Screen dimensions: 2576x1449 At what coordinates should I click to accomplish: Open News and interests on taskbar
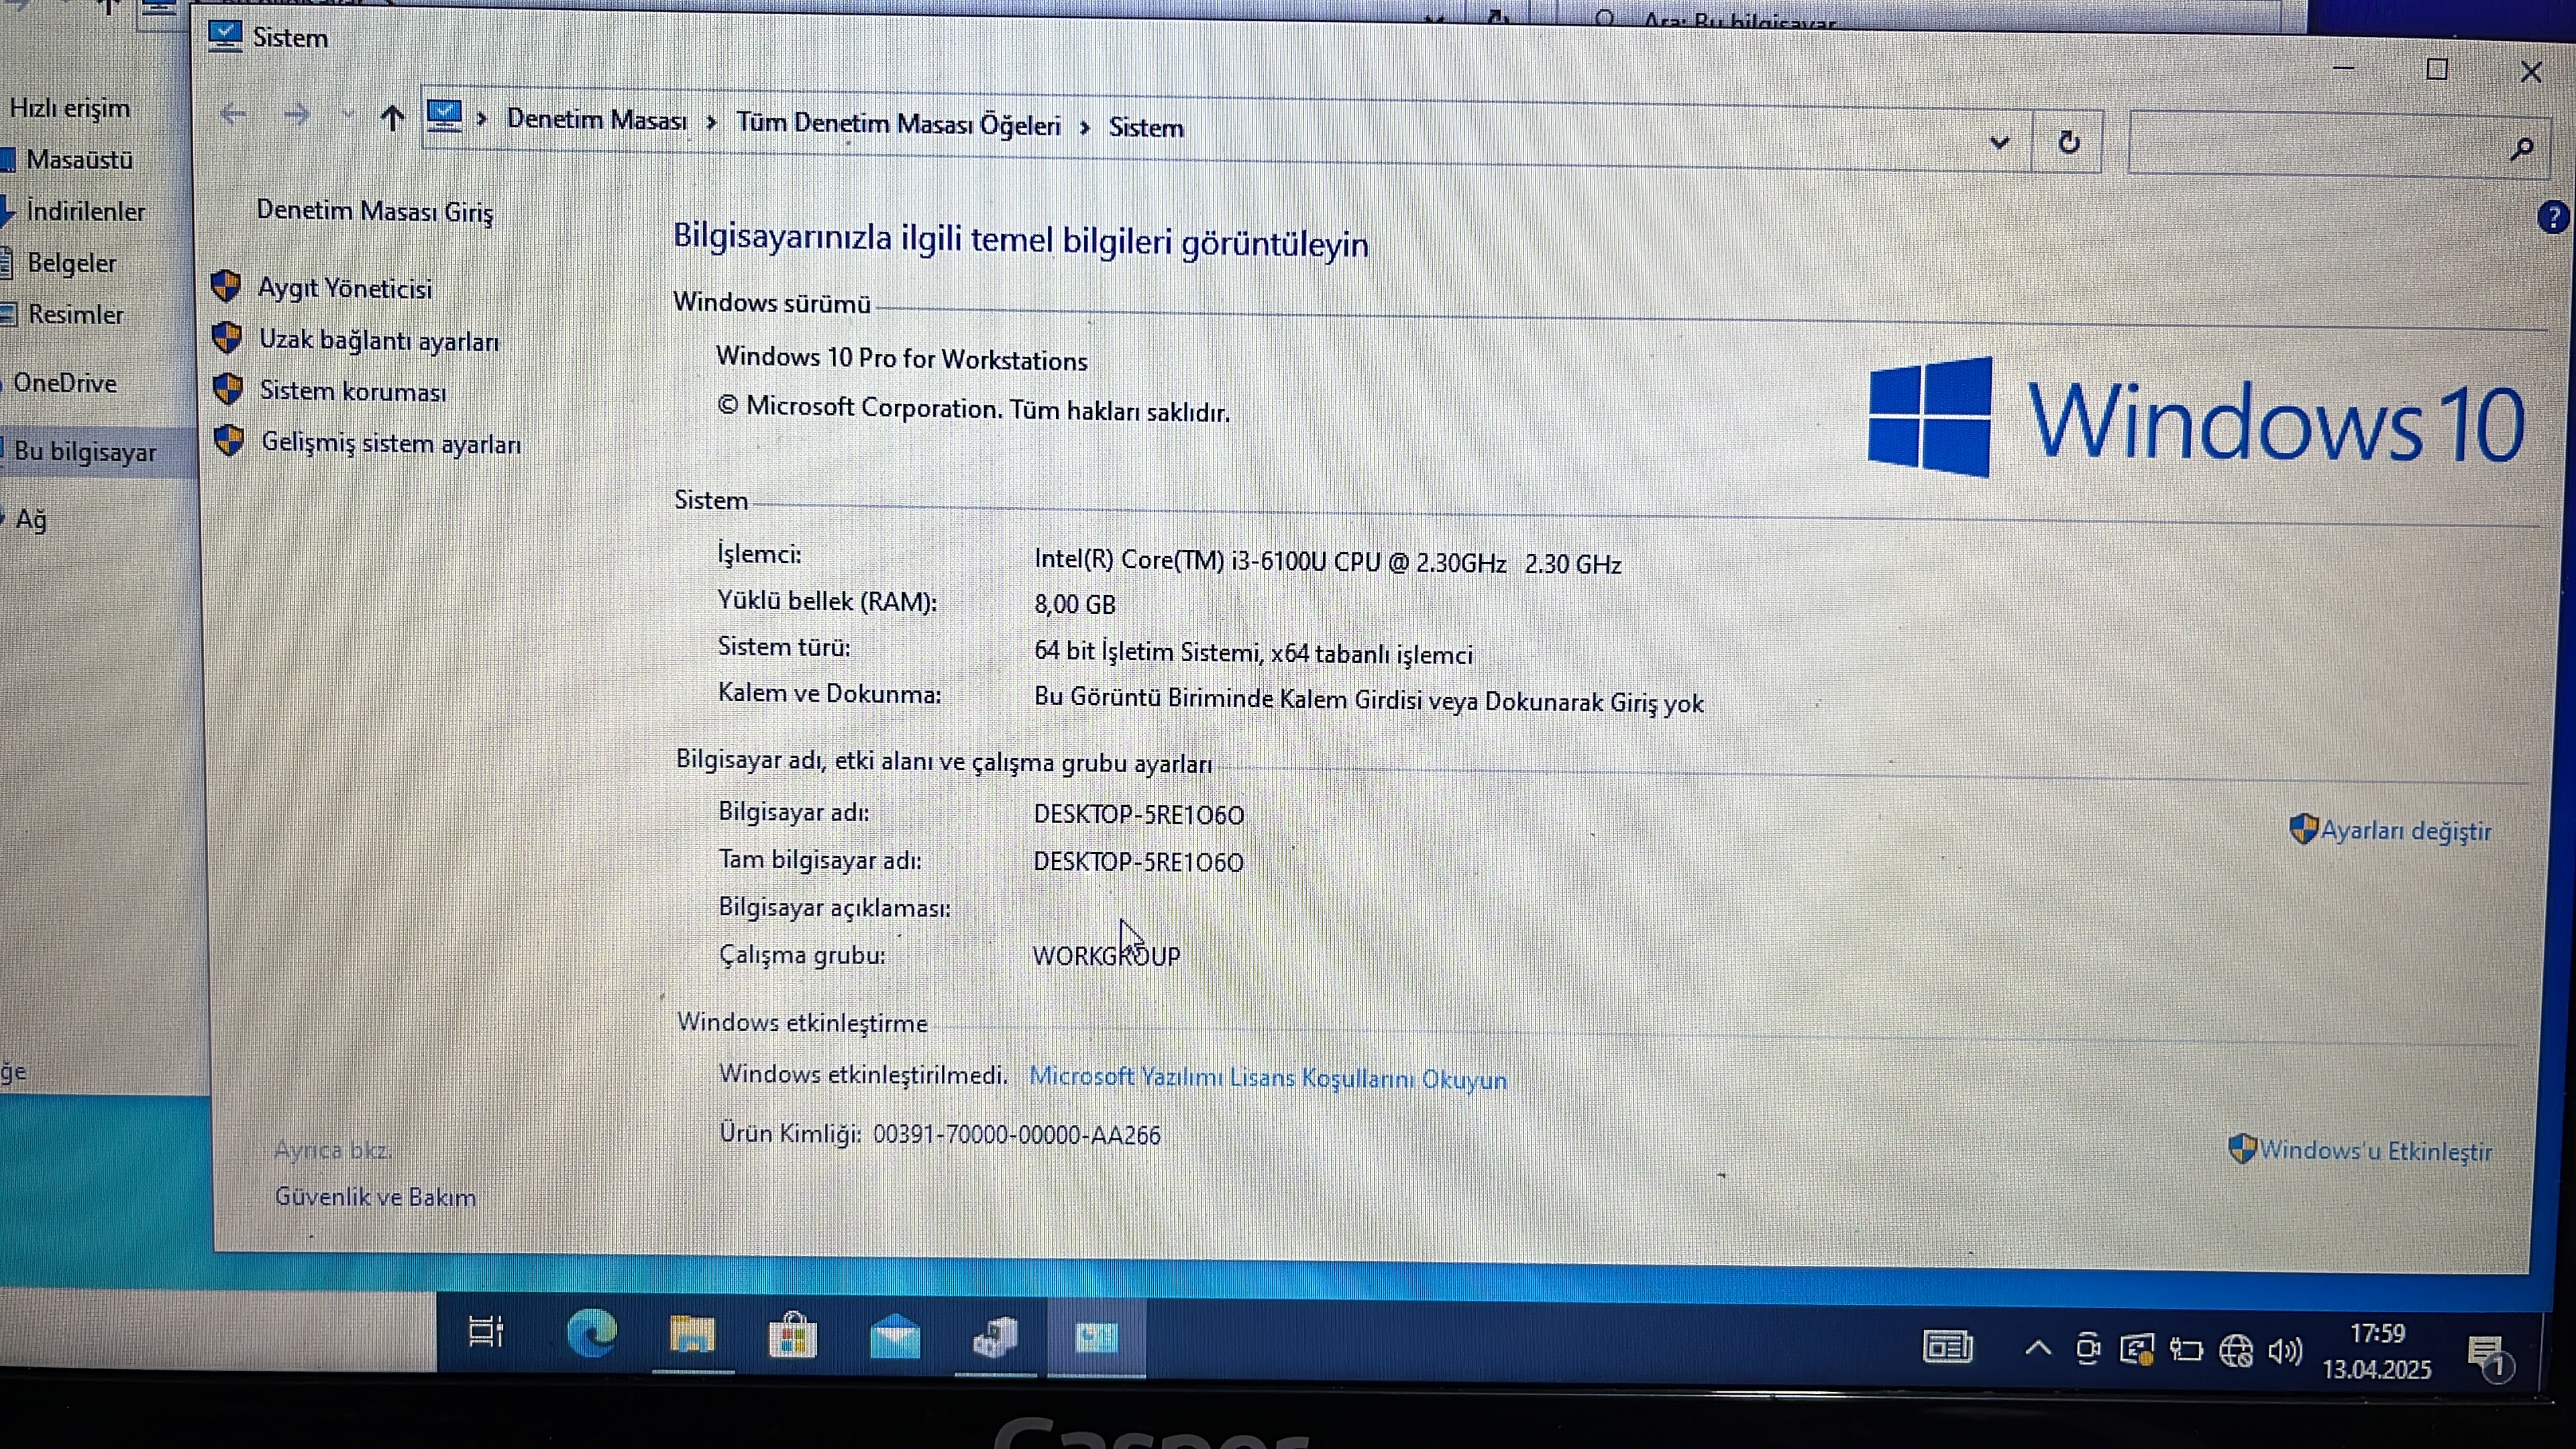1947,1348
